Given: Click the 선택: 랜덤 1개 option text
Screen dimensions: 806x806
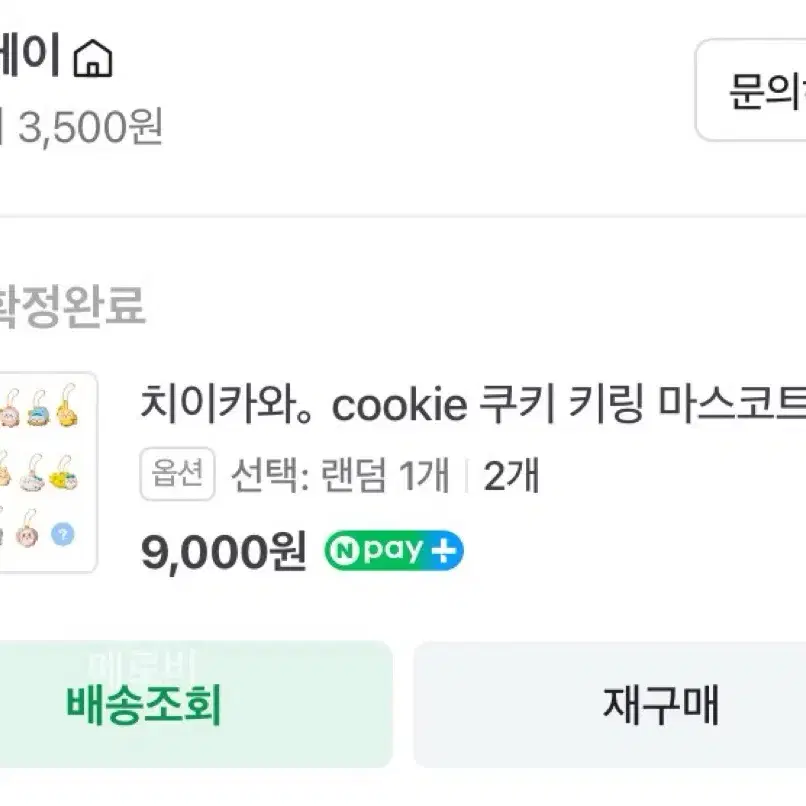Looking at the screenshot, I should click(x=340, y=475).
